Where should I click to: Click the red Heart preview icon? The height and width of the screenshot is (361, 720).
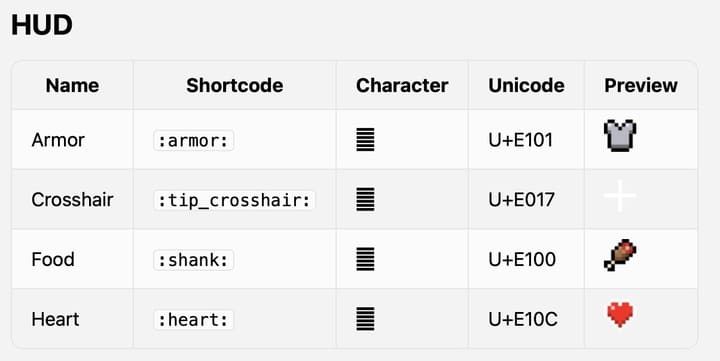pos(620,315)
